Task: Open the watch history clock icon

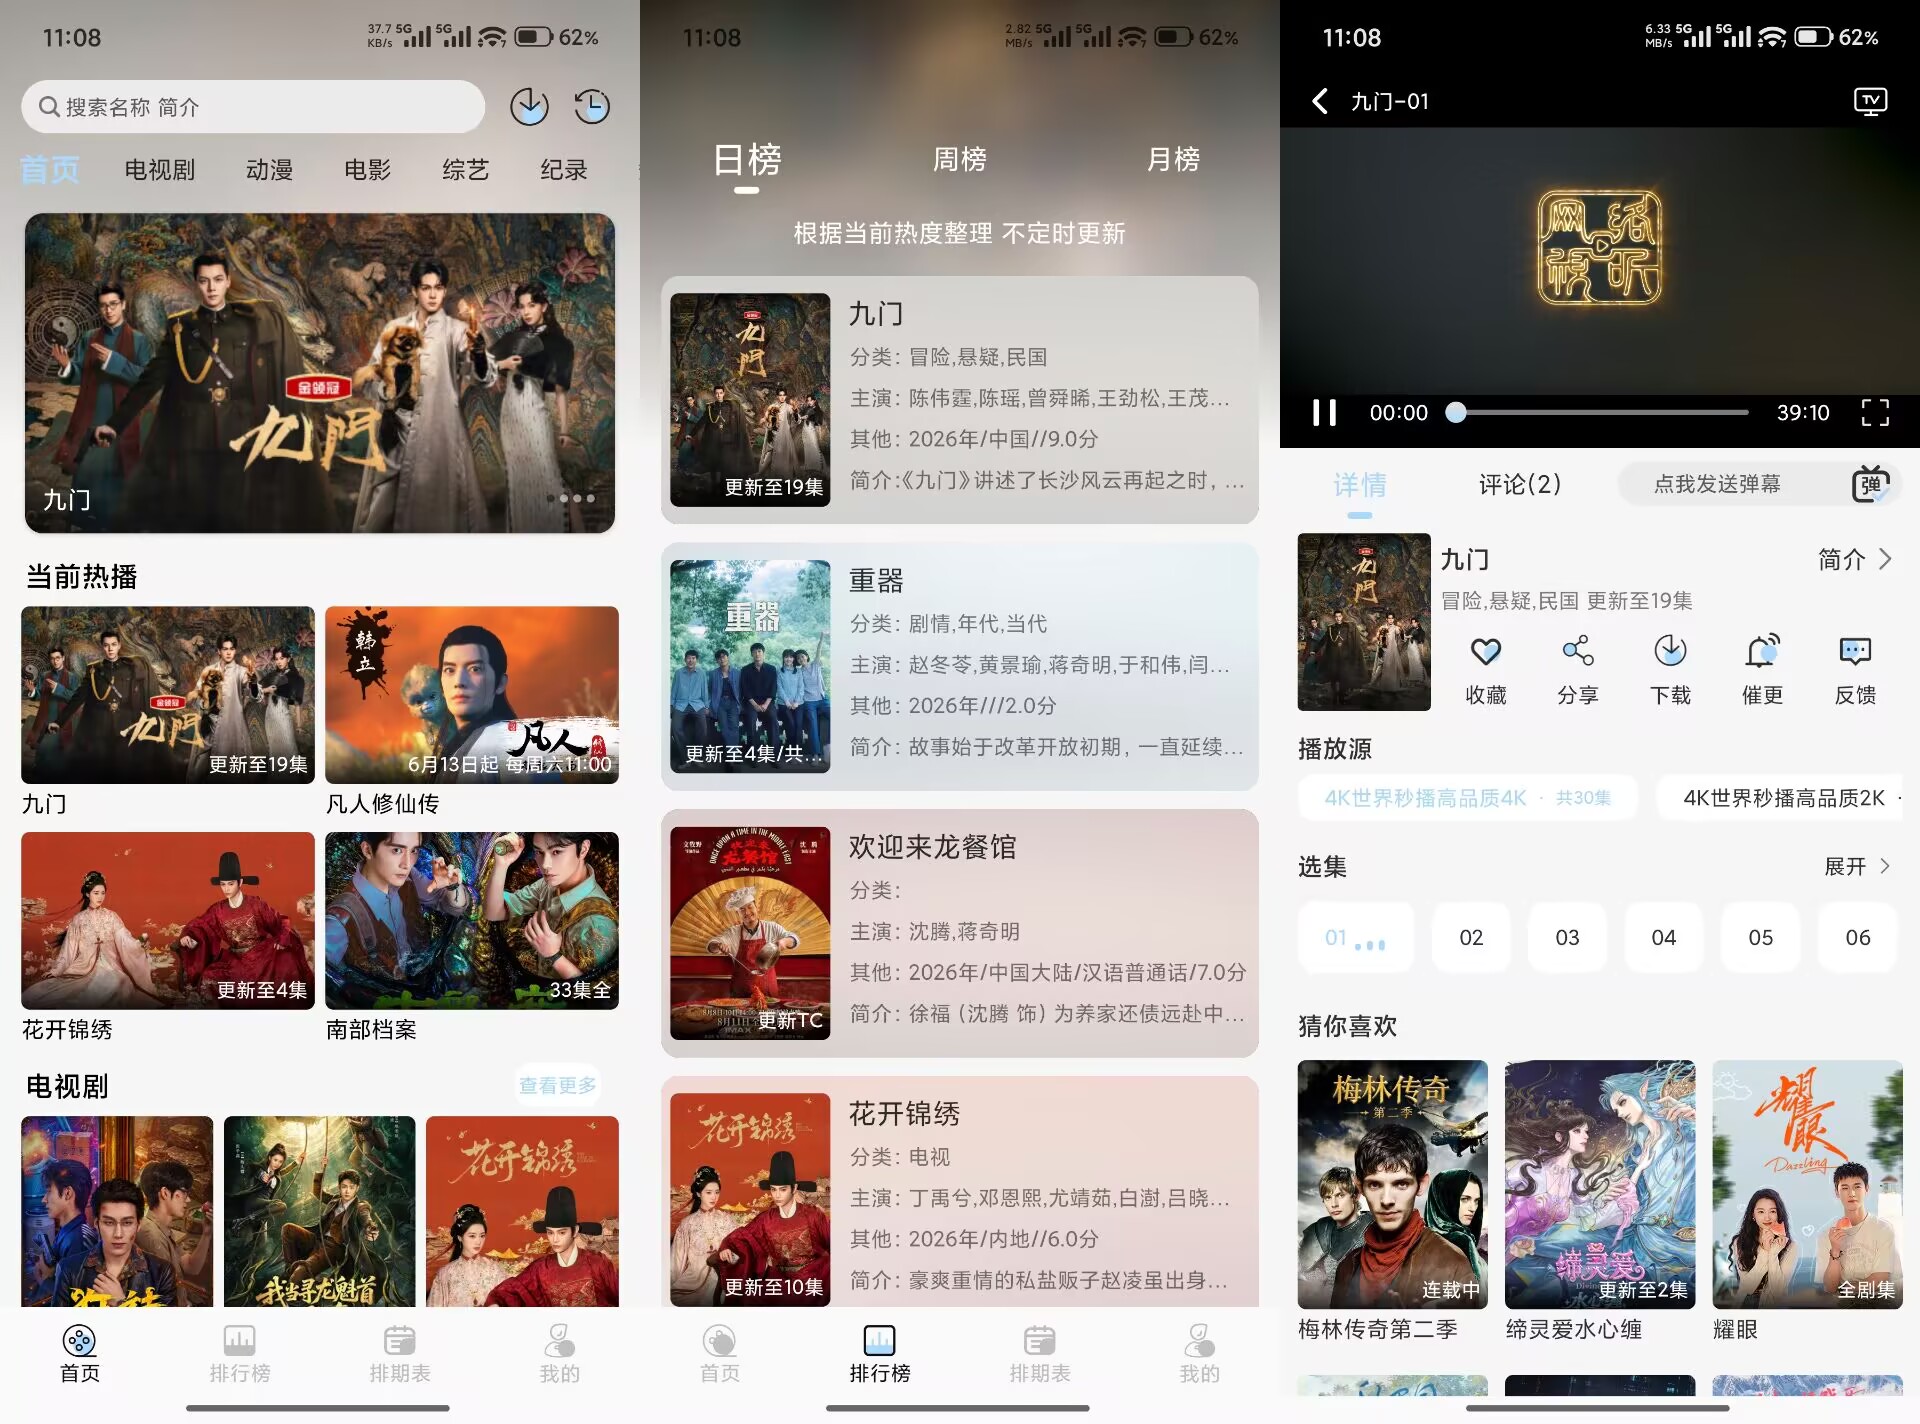Action: (x=592, y=106)
